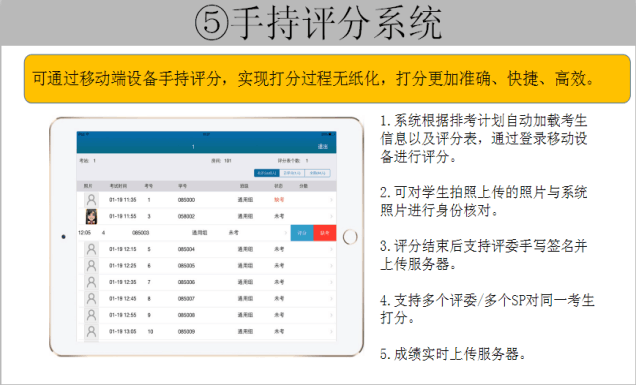Click the 状态 column header
This screenshot has height=385, width=636.
click(x=279, y=186)
